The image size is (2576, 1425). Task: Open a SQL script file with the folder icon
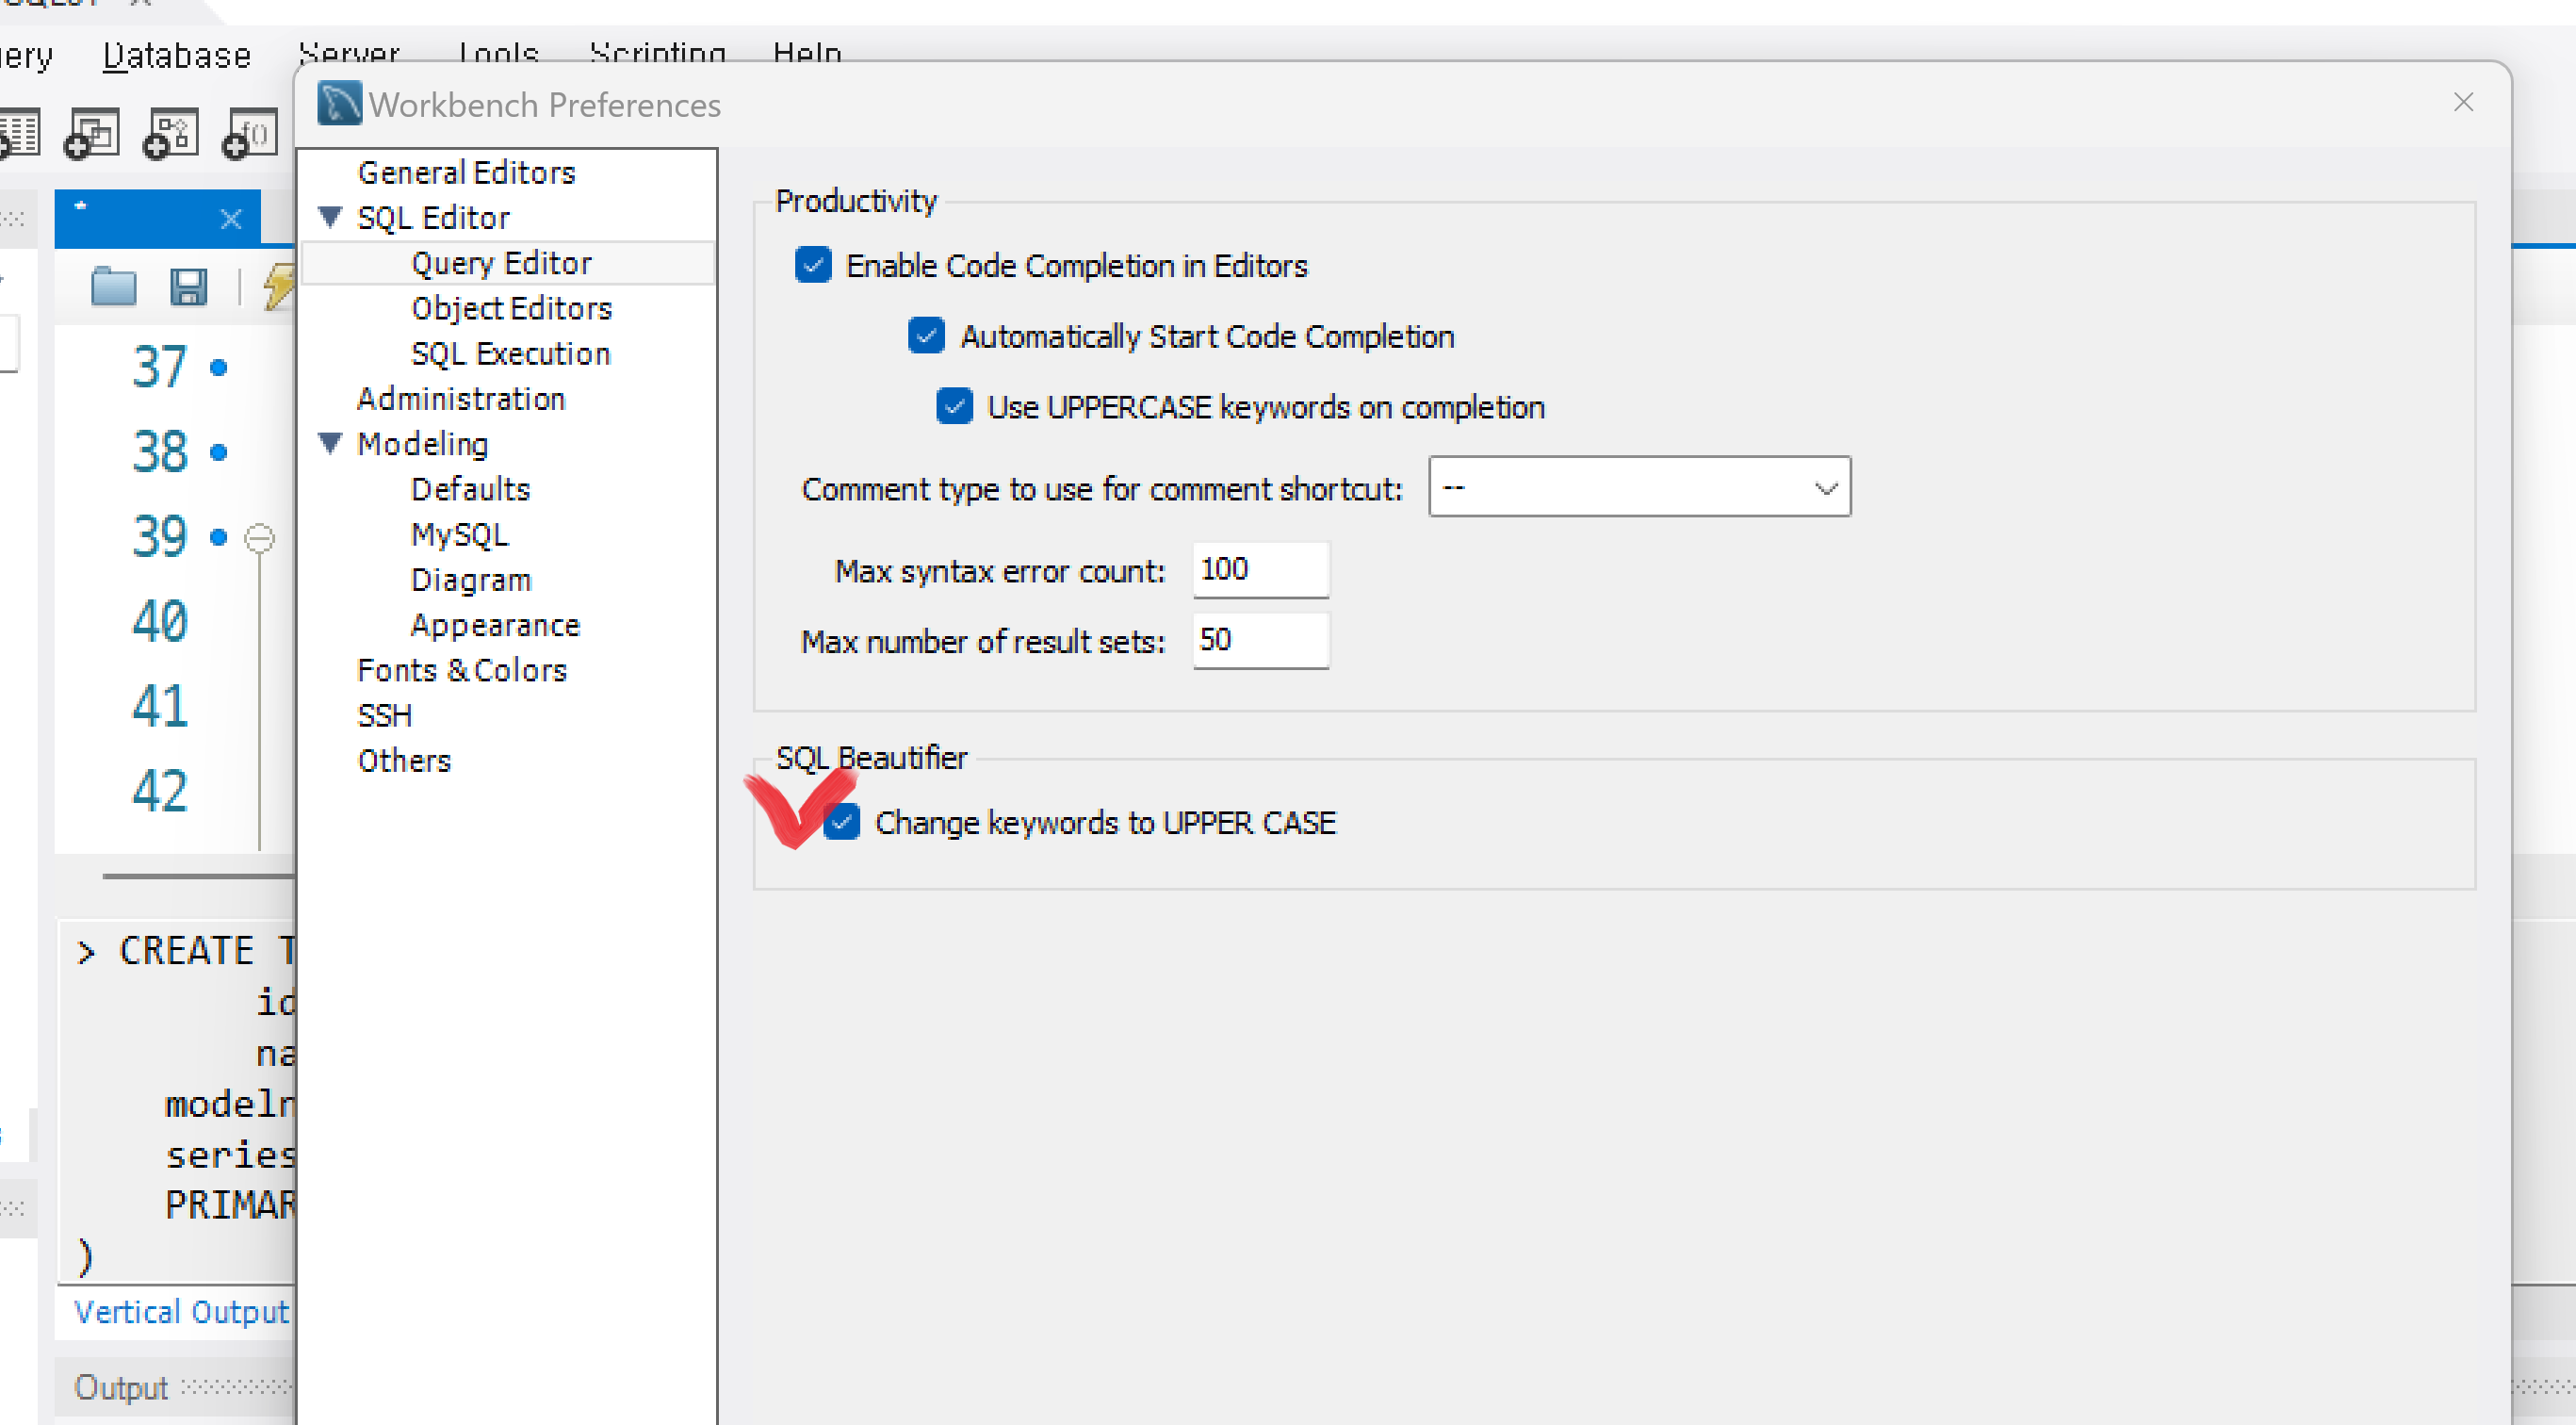[113, 287]
